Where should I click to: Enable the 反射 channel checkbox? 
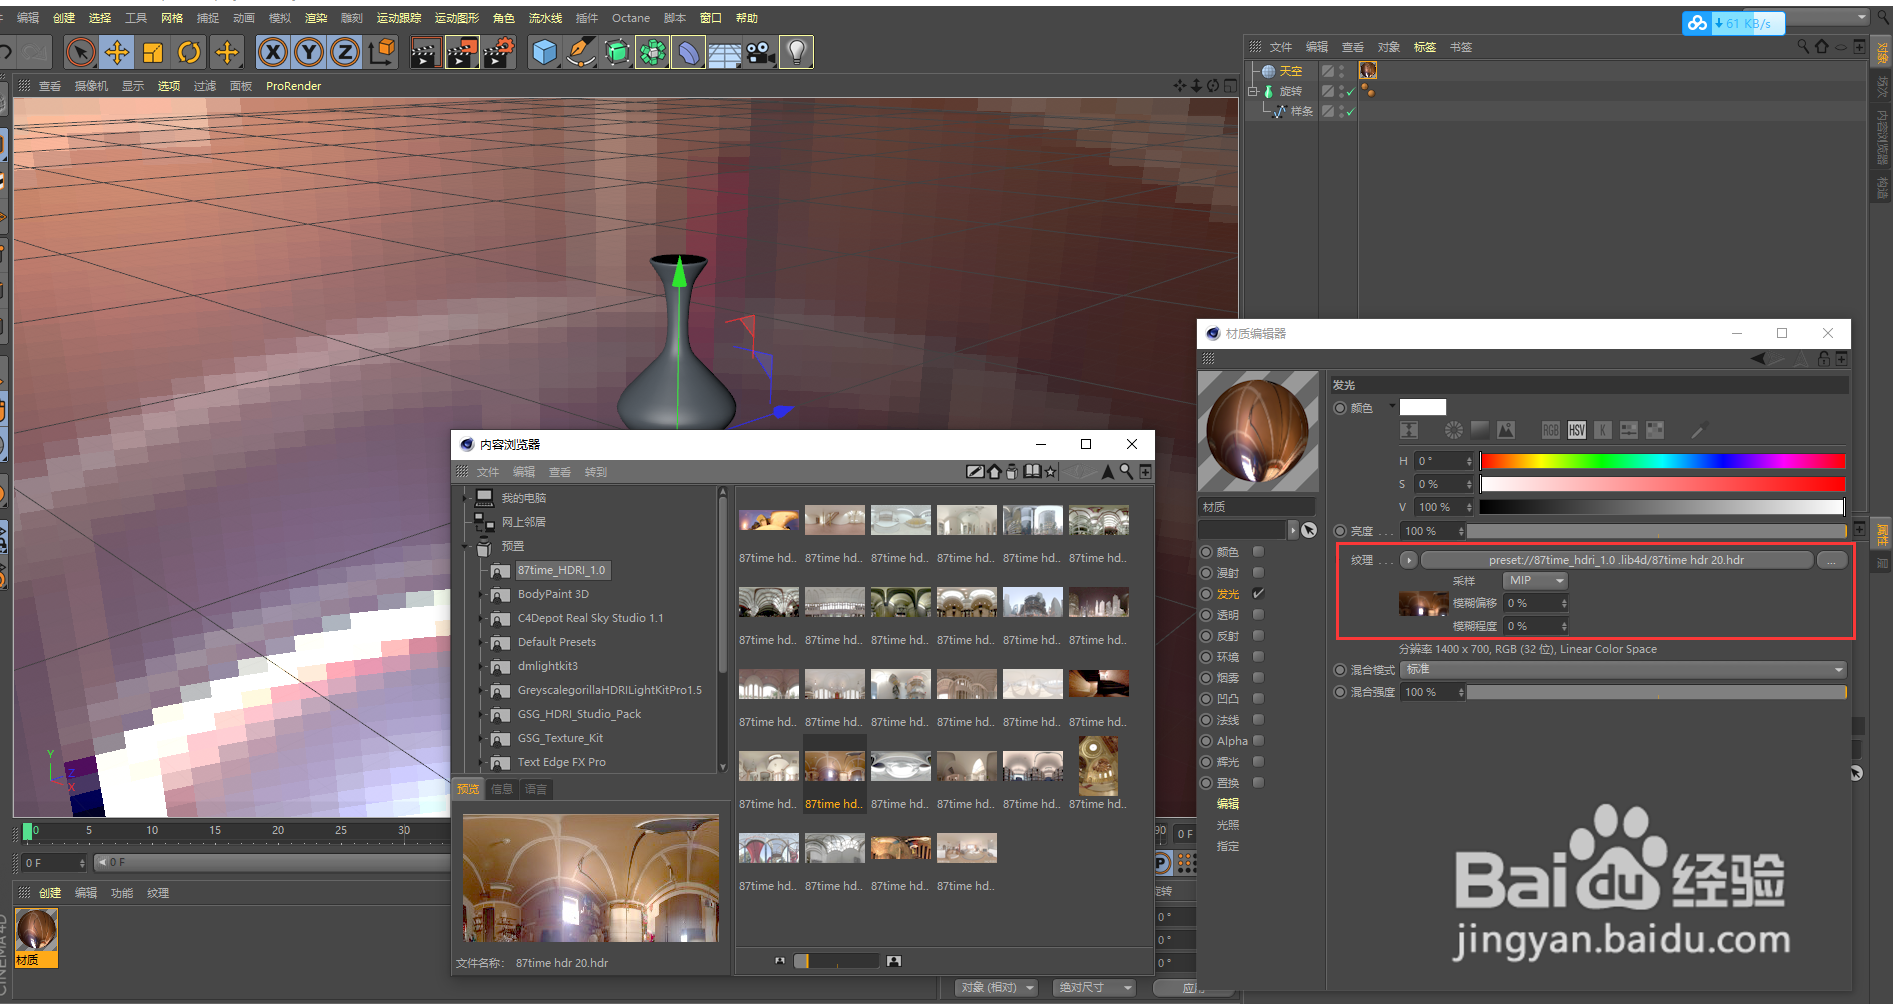click(x=1258, y=635)
